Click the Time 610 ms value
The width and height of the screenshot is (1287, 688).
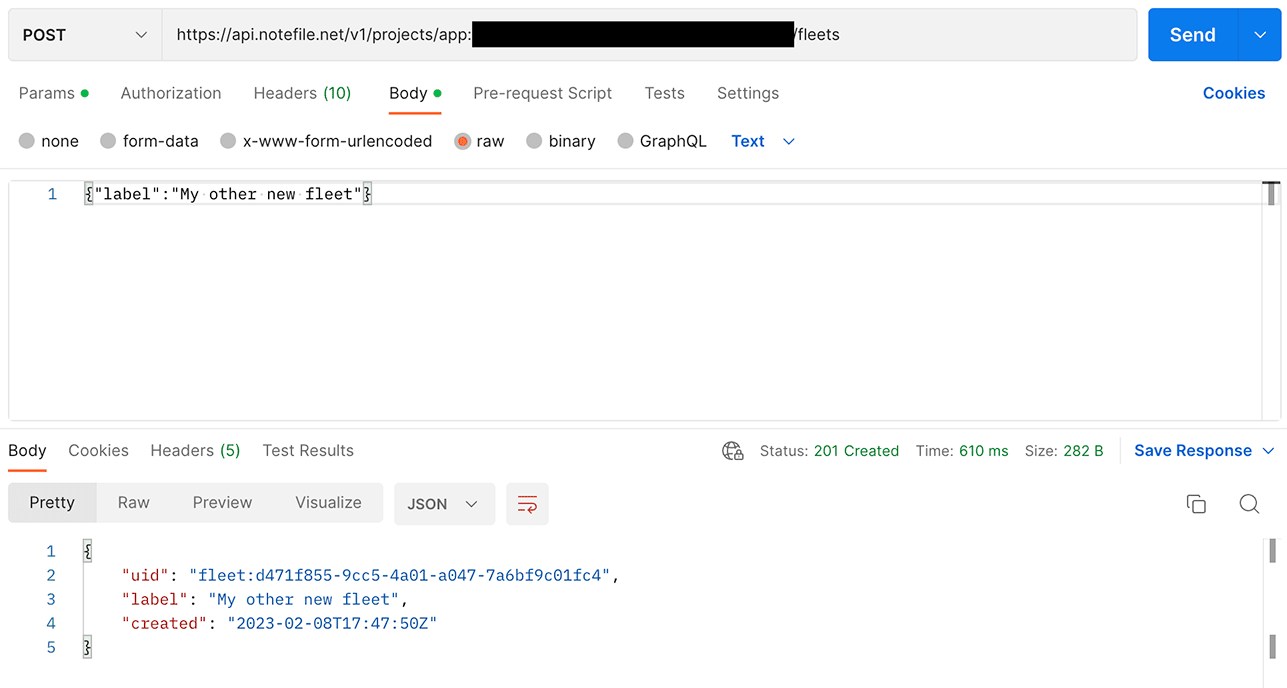(x=983, y=451)
